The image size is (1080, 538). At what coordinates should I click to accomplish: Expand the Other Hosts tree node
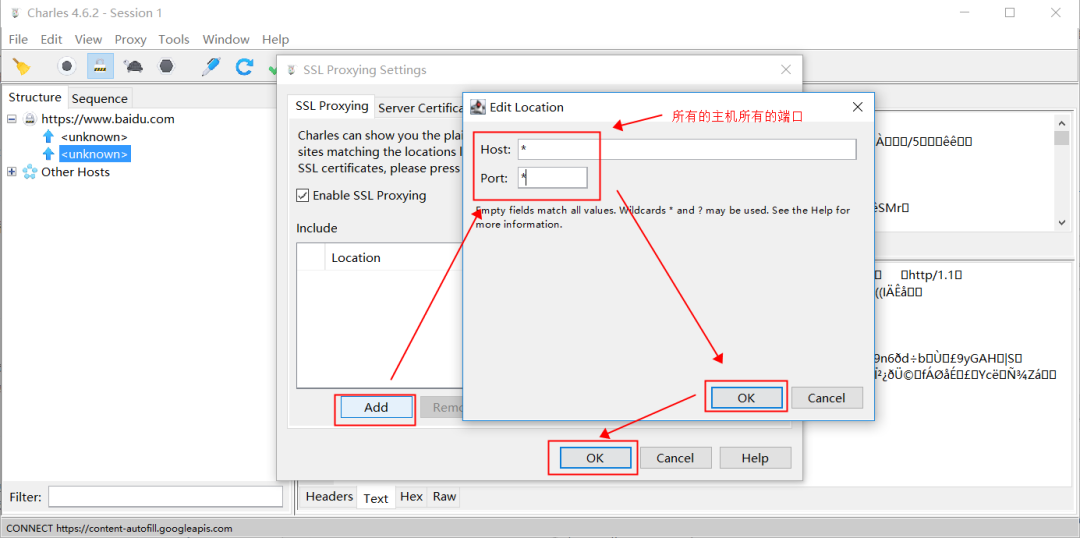12,172
